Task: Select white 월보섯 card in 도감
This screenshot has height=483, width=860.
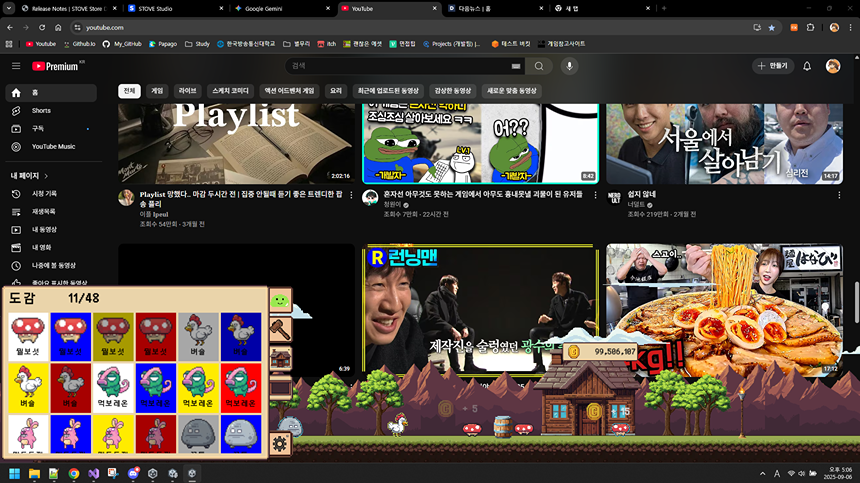Action: click(x=28, y=337)
